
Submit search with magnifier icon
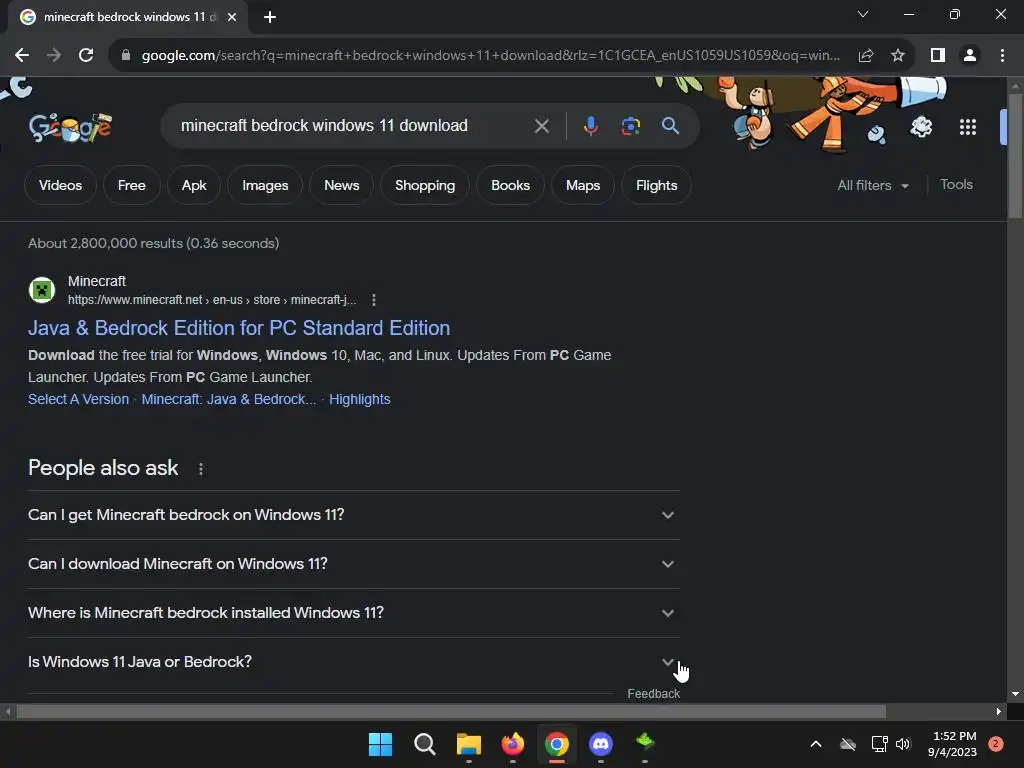(x=671, y=125)
